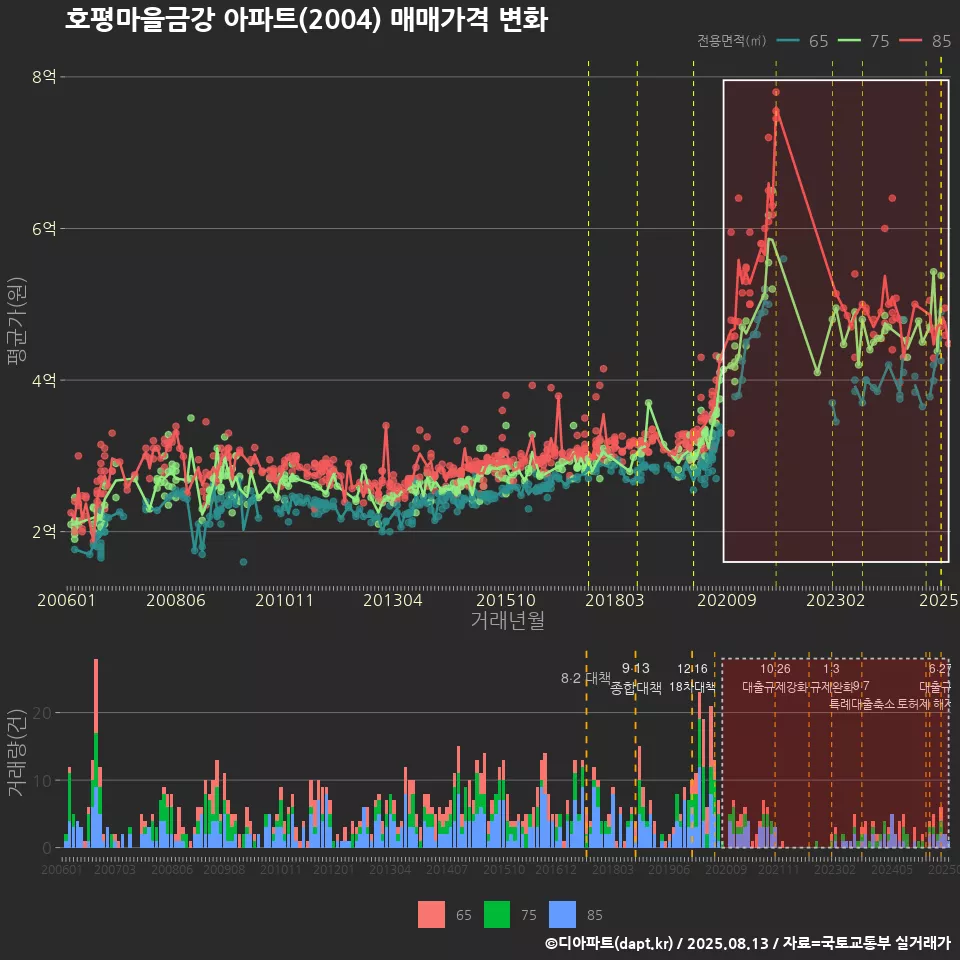Click the 6억 y-axis label
The height and width of the screenshot is (960, 960).
click(x=44, y=228)
